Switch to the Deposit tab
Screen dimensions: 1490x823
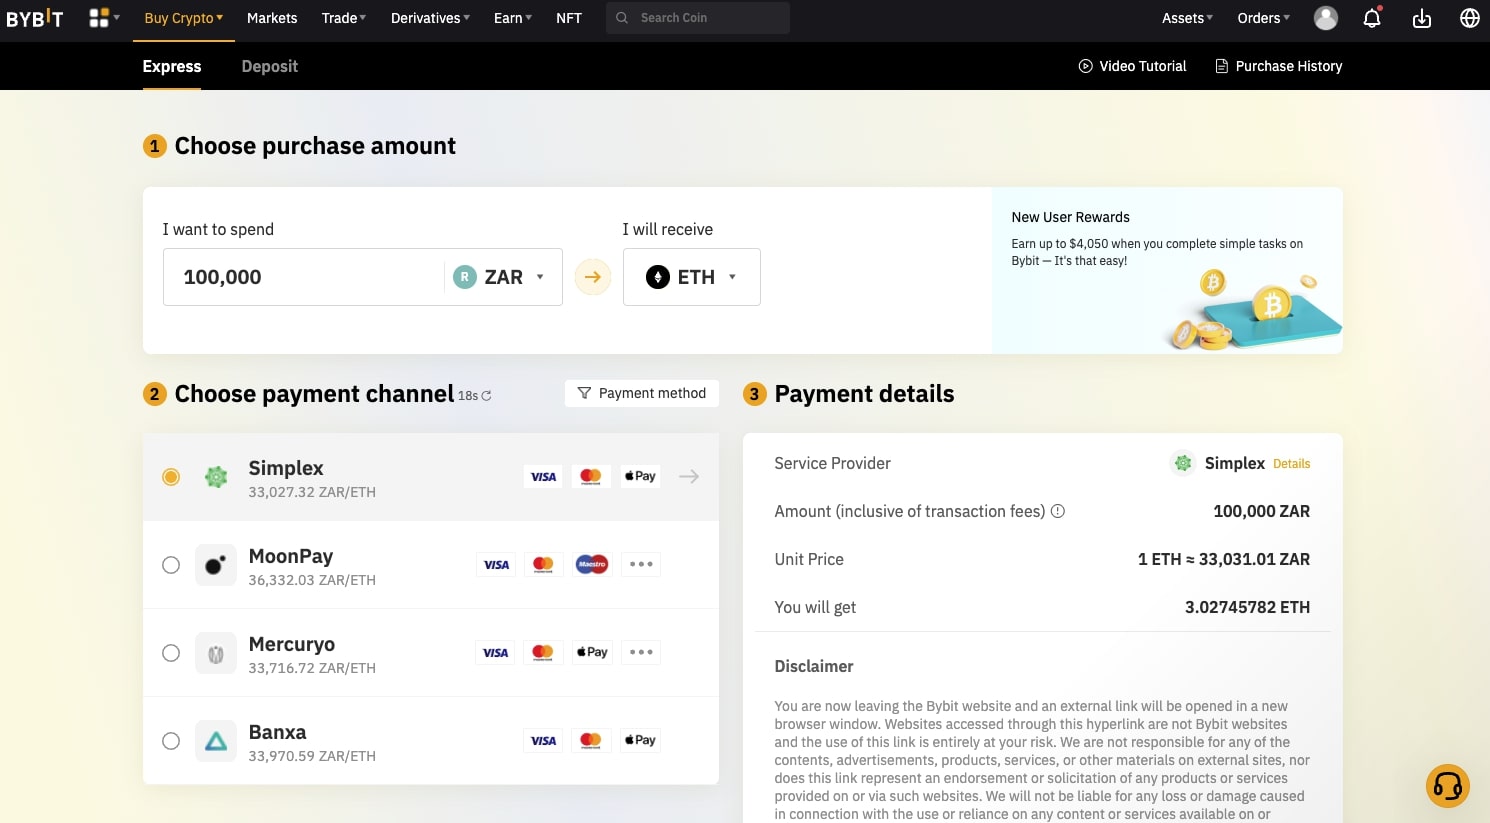[270, 66]
